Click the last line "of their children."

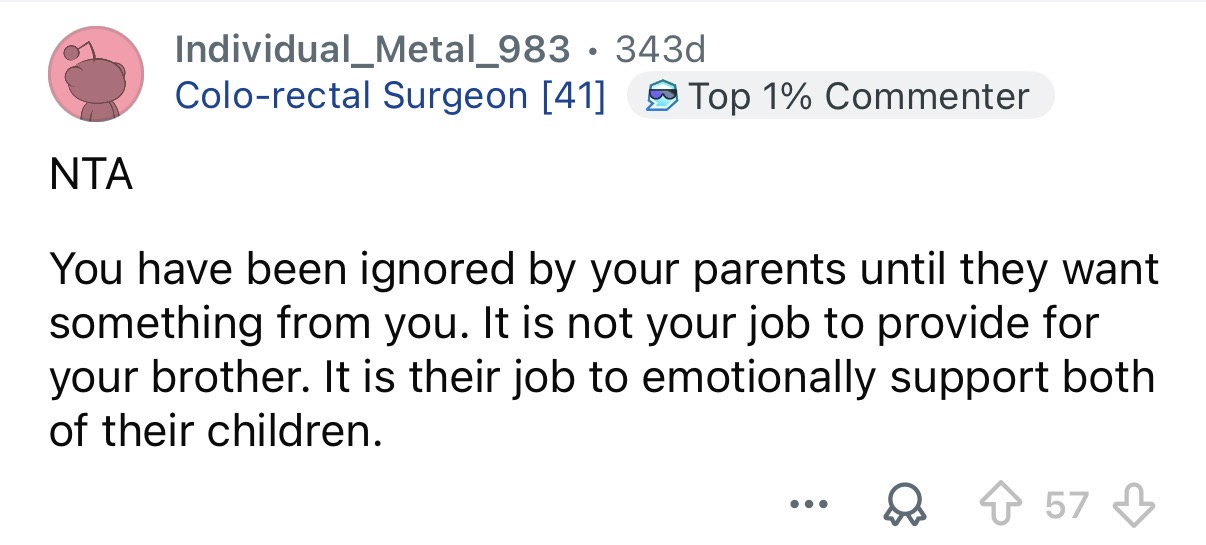215,434
